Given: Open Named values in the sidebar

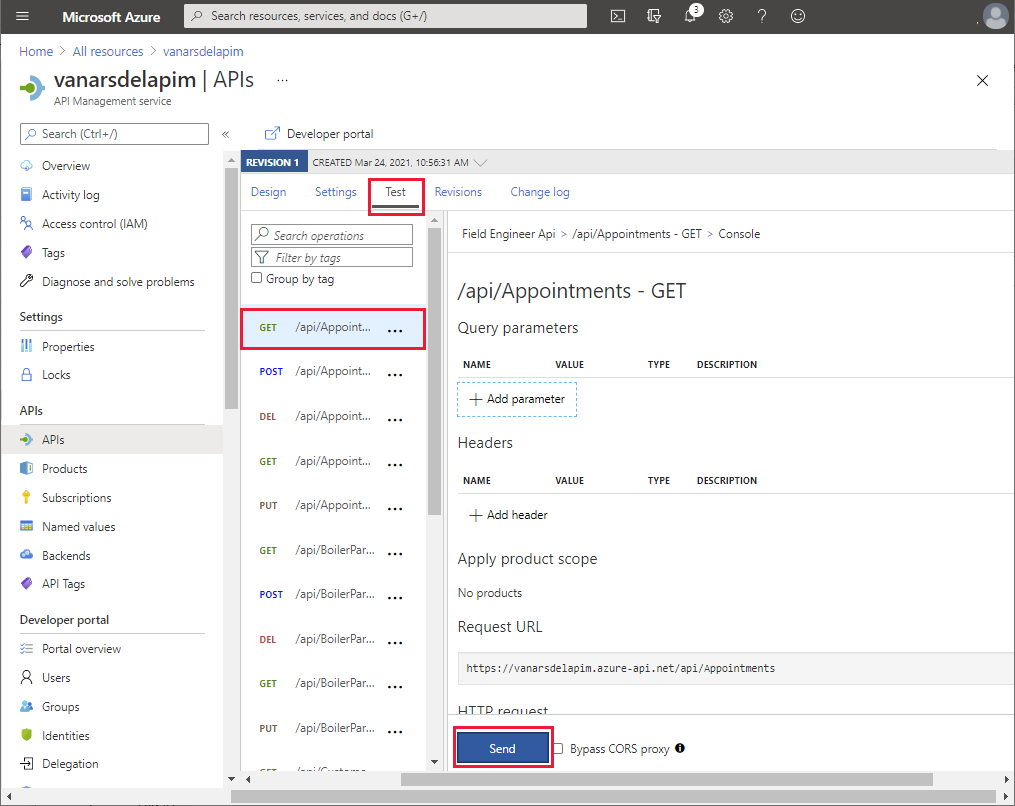Looking at the screenshot, I should (78, 527).
